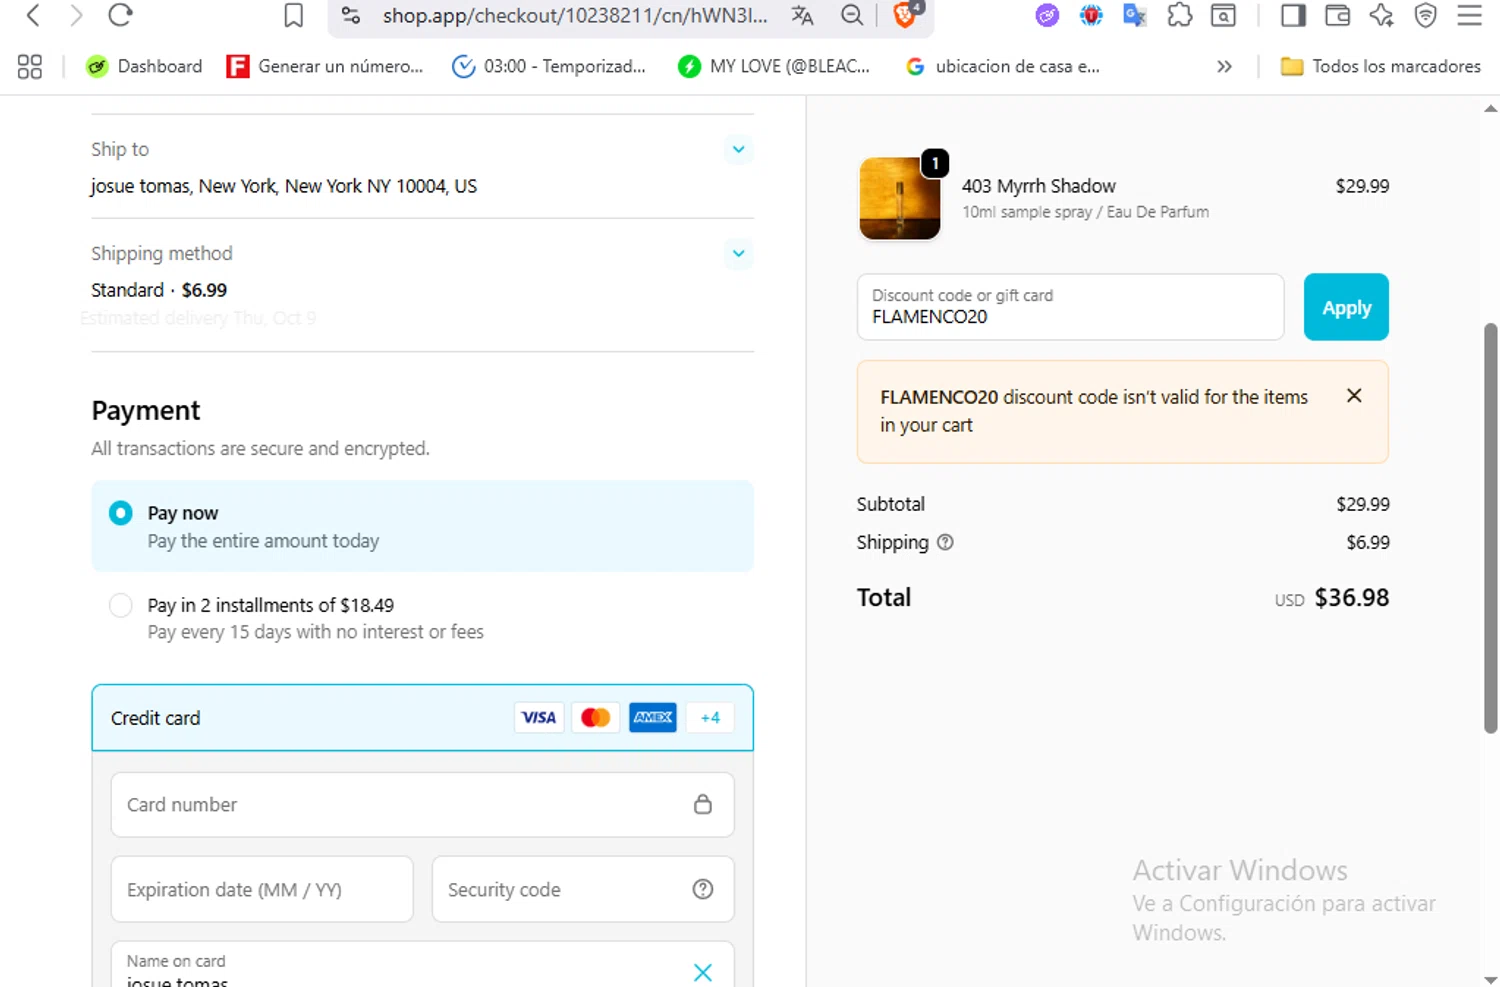Open the Brave Wallet icon
Viewport: 1500px width, 987px height.
(1337, 15)
